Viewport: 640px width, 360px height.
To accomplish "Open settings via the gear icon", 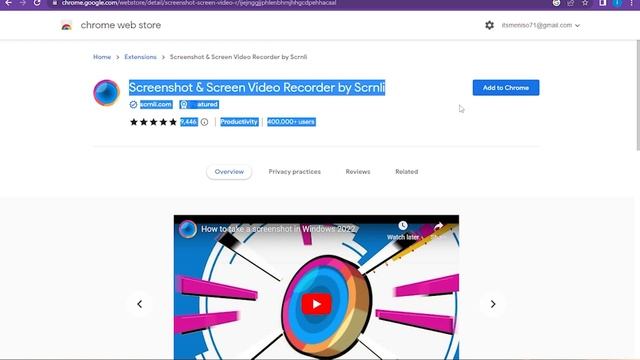I will point(489,25).
